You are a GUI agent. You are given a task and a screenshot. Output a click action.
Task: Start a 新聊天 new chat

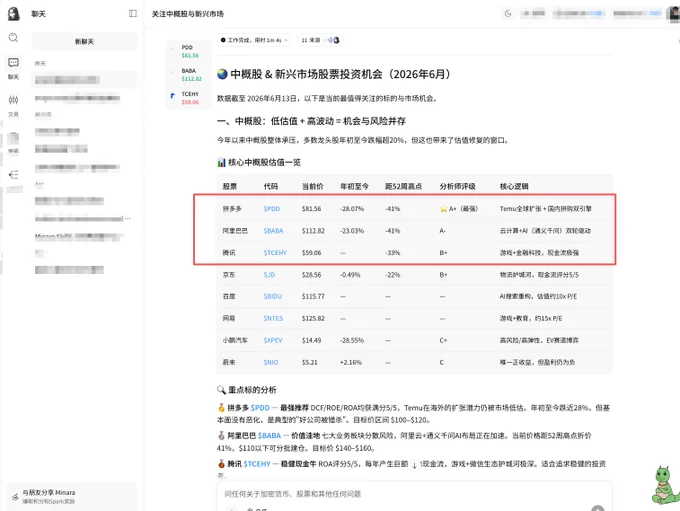[x=84, y=41]
